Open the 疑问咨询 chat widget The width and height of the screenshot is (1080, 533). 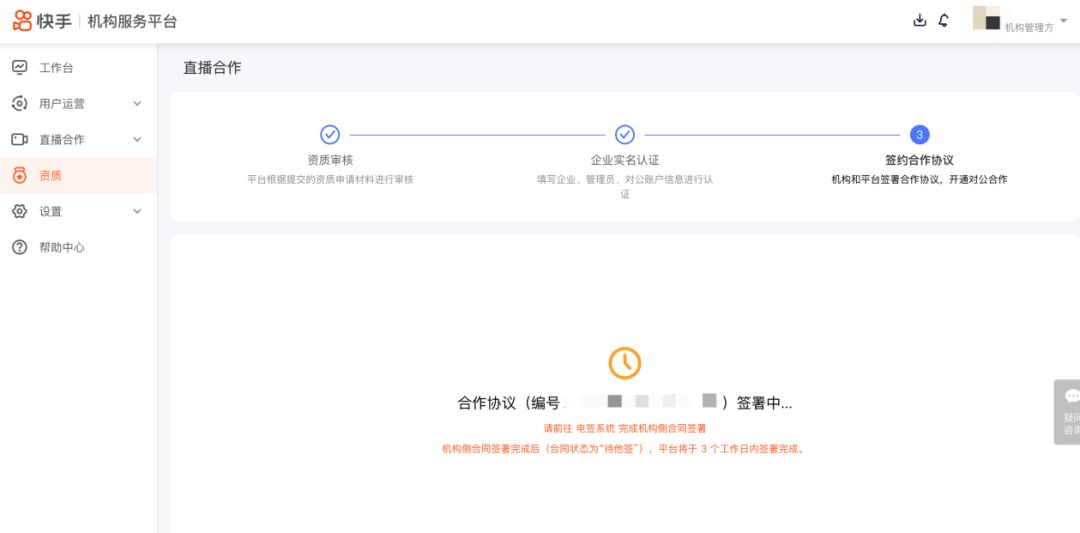click(x=1068, y=411)
